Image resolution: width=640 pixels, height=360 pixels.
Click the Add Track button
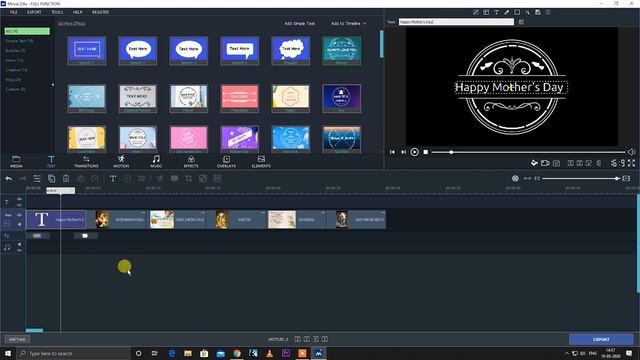(17, 339)
